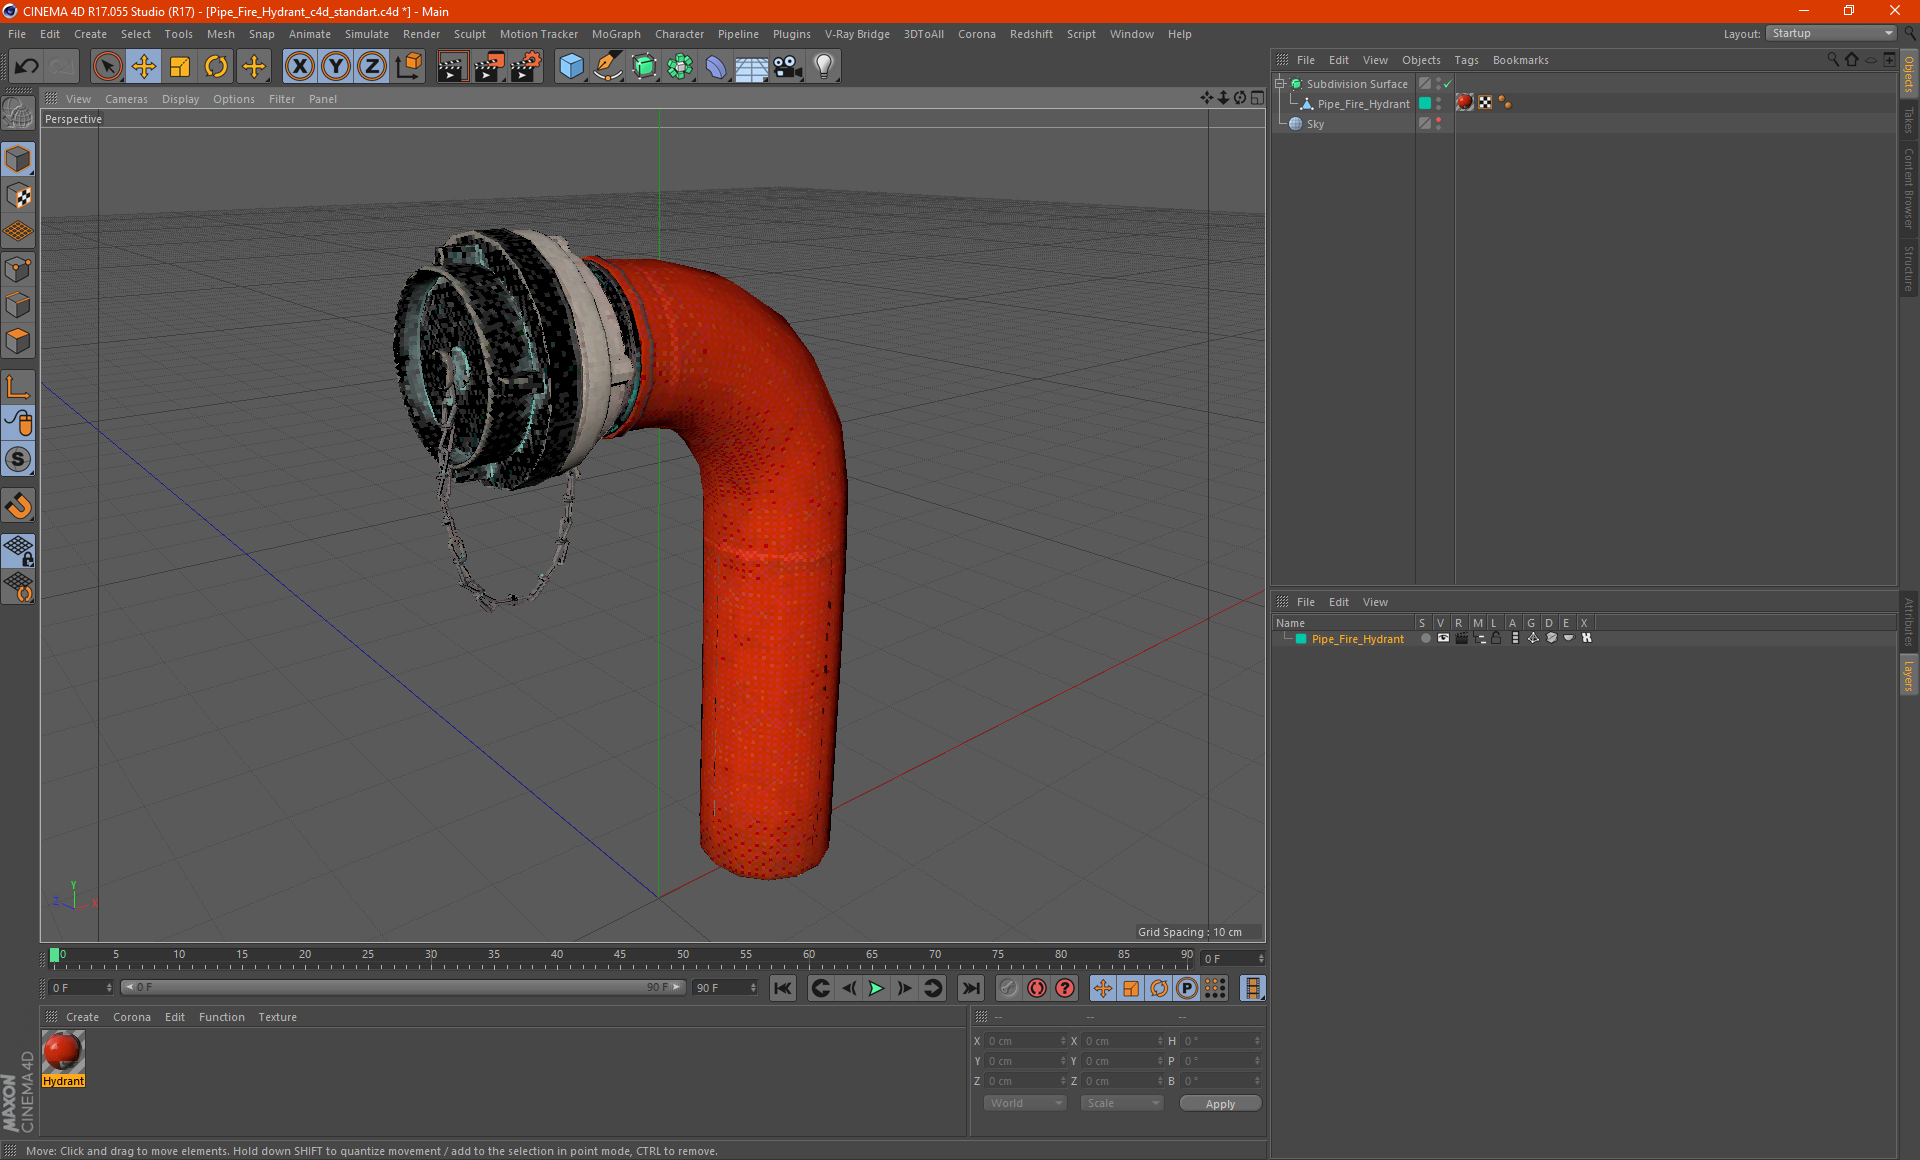Enable Axis modification tool
Viewport: 1920px width, 1160px height.
[18, 387]
